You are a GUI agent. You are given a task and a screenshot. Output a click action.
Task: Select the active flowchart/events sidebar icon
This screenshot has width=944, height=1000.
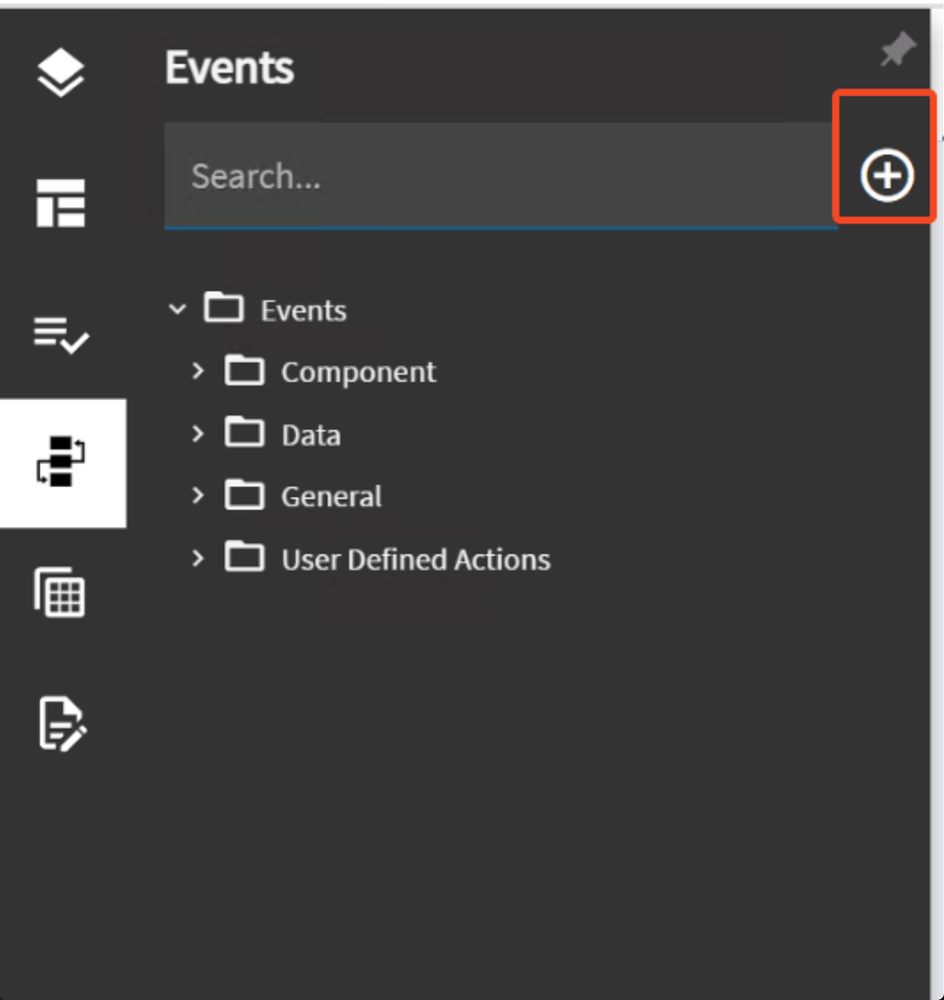pos(60,463)
